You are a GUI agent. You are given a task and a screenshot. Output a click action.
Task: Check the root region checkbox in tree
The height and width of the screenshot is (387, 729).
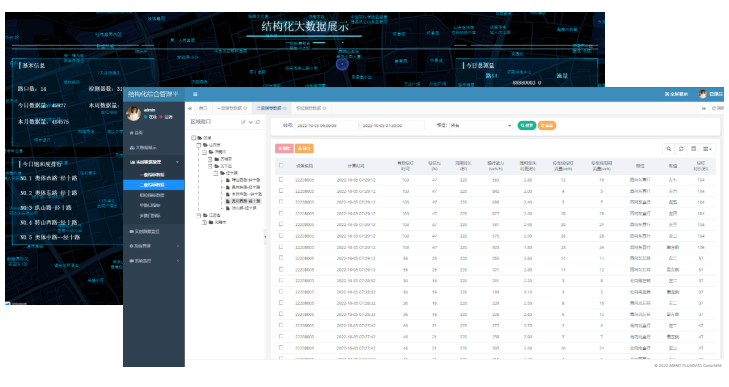pos(193,138)
